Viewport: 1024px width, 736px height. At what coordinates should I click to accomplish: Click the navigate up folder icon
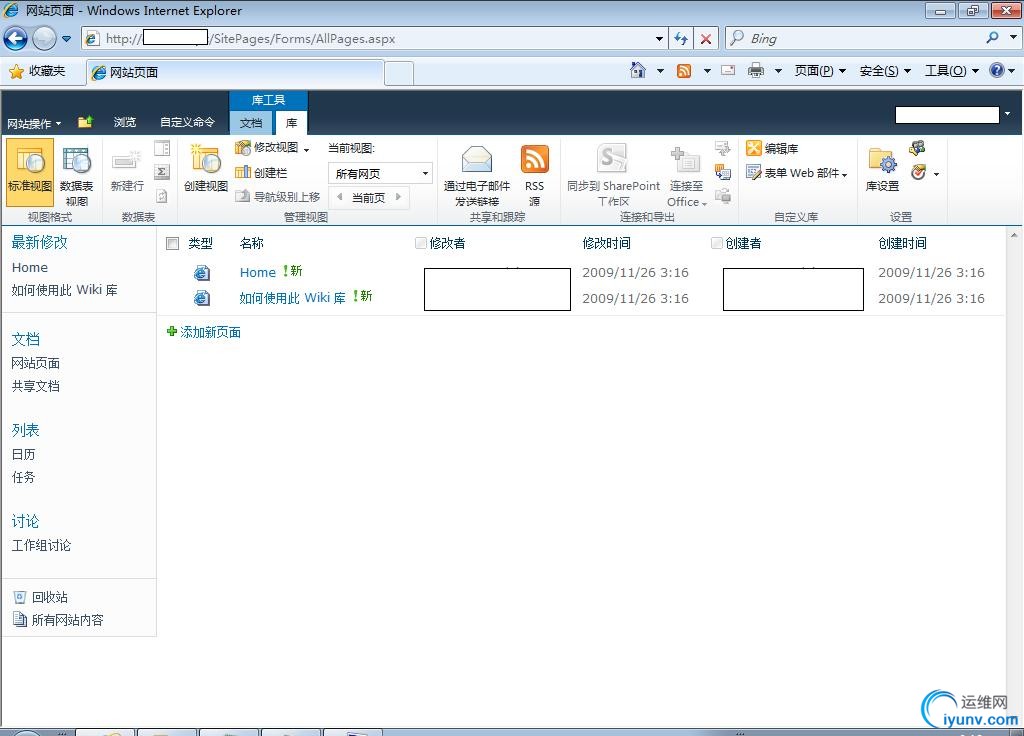tap(85, 122)
